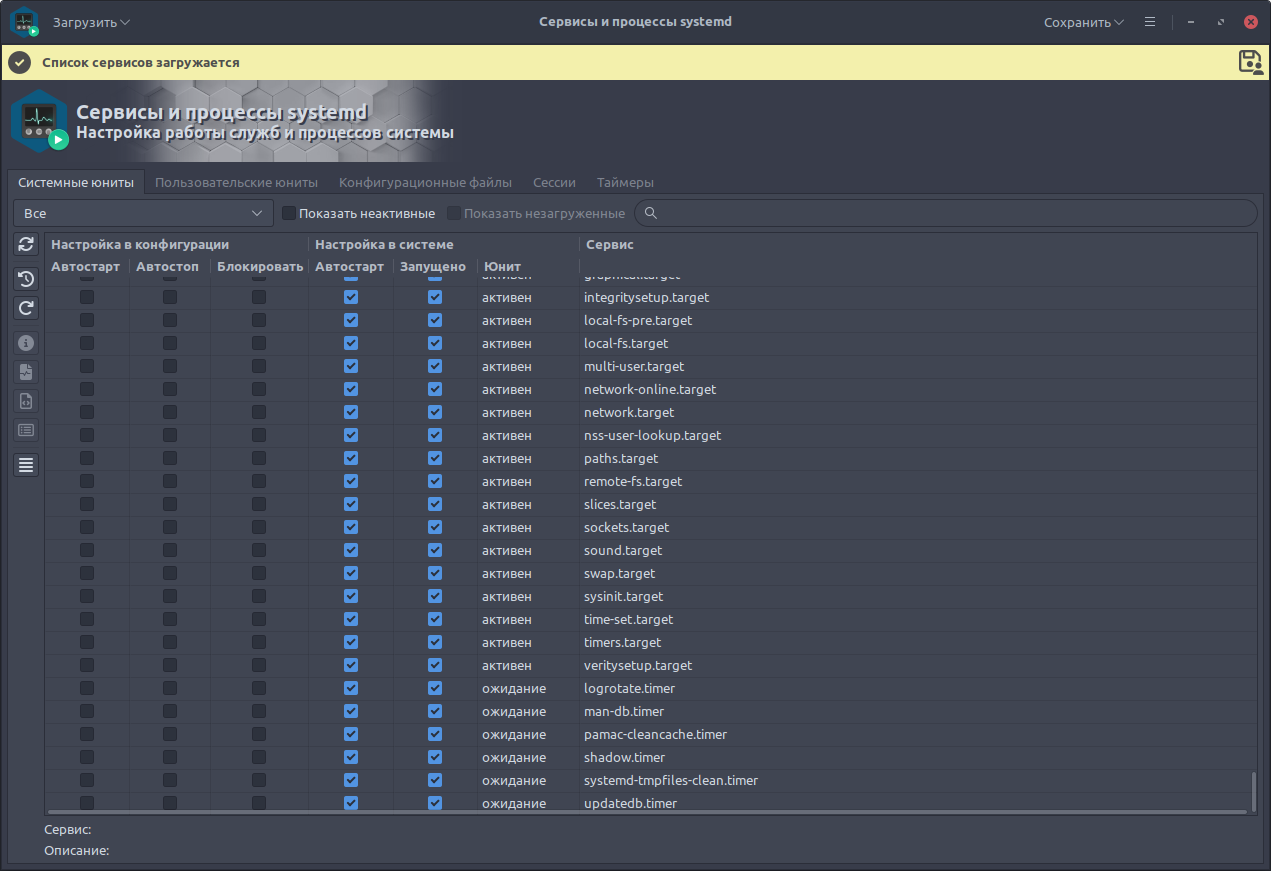Expand the 'Сохранить' dropdown menu
The image size is (1271, 871).
(1083, 22)
